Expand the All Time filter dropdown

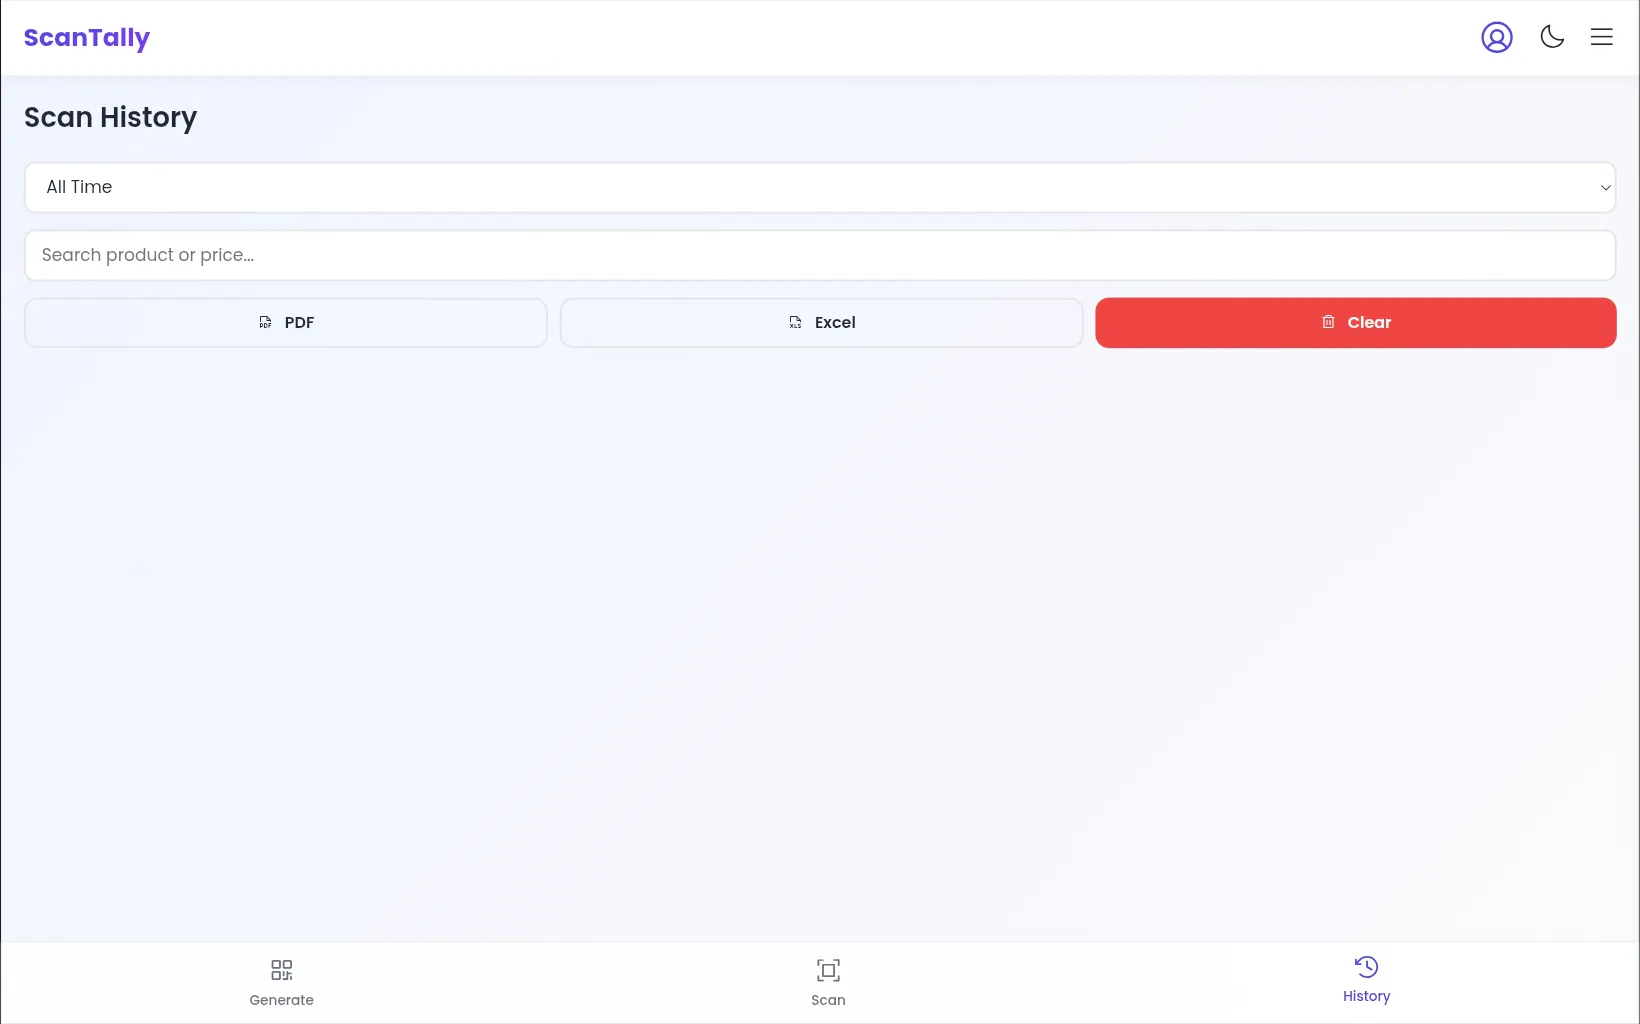[820, 187]
